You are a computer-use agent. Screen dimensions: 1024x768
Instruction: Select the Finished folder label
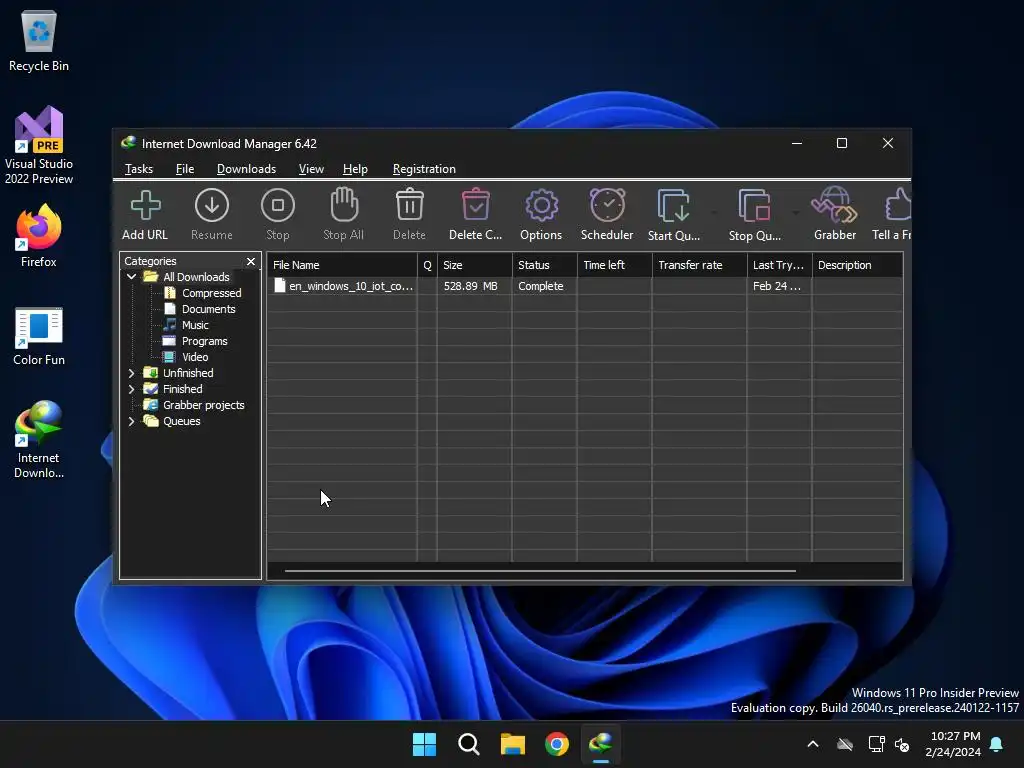tap(182, 389)
